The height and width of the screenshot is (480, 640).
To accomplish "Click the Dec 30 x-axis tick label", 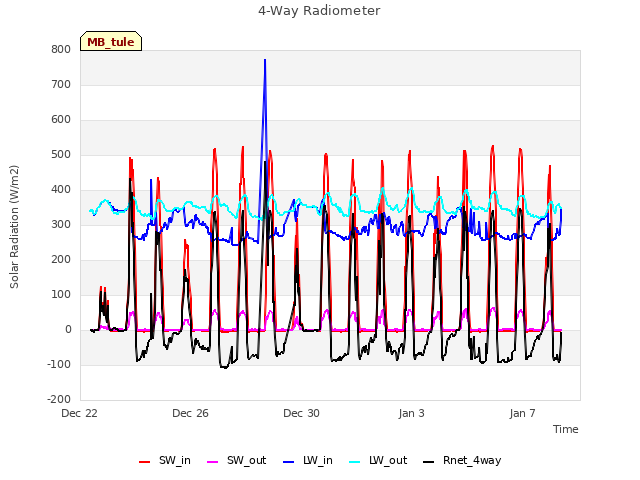I will [302, 413].
